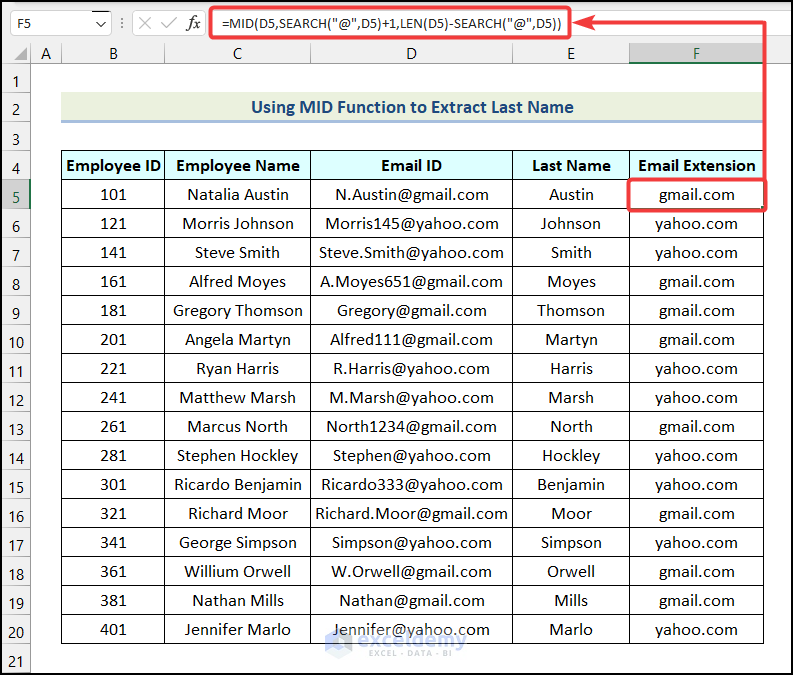This screenshot has width=793, height=675.
Task: Click the 'Employee ID' header cell
Action: 113,165
